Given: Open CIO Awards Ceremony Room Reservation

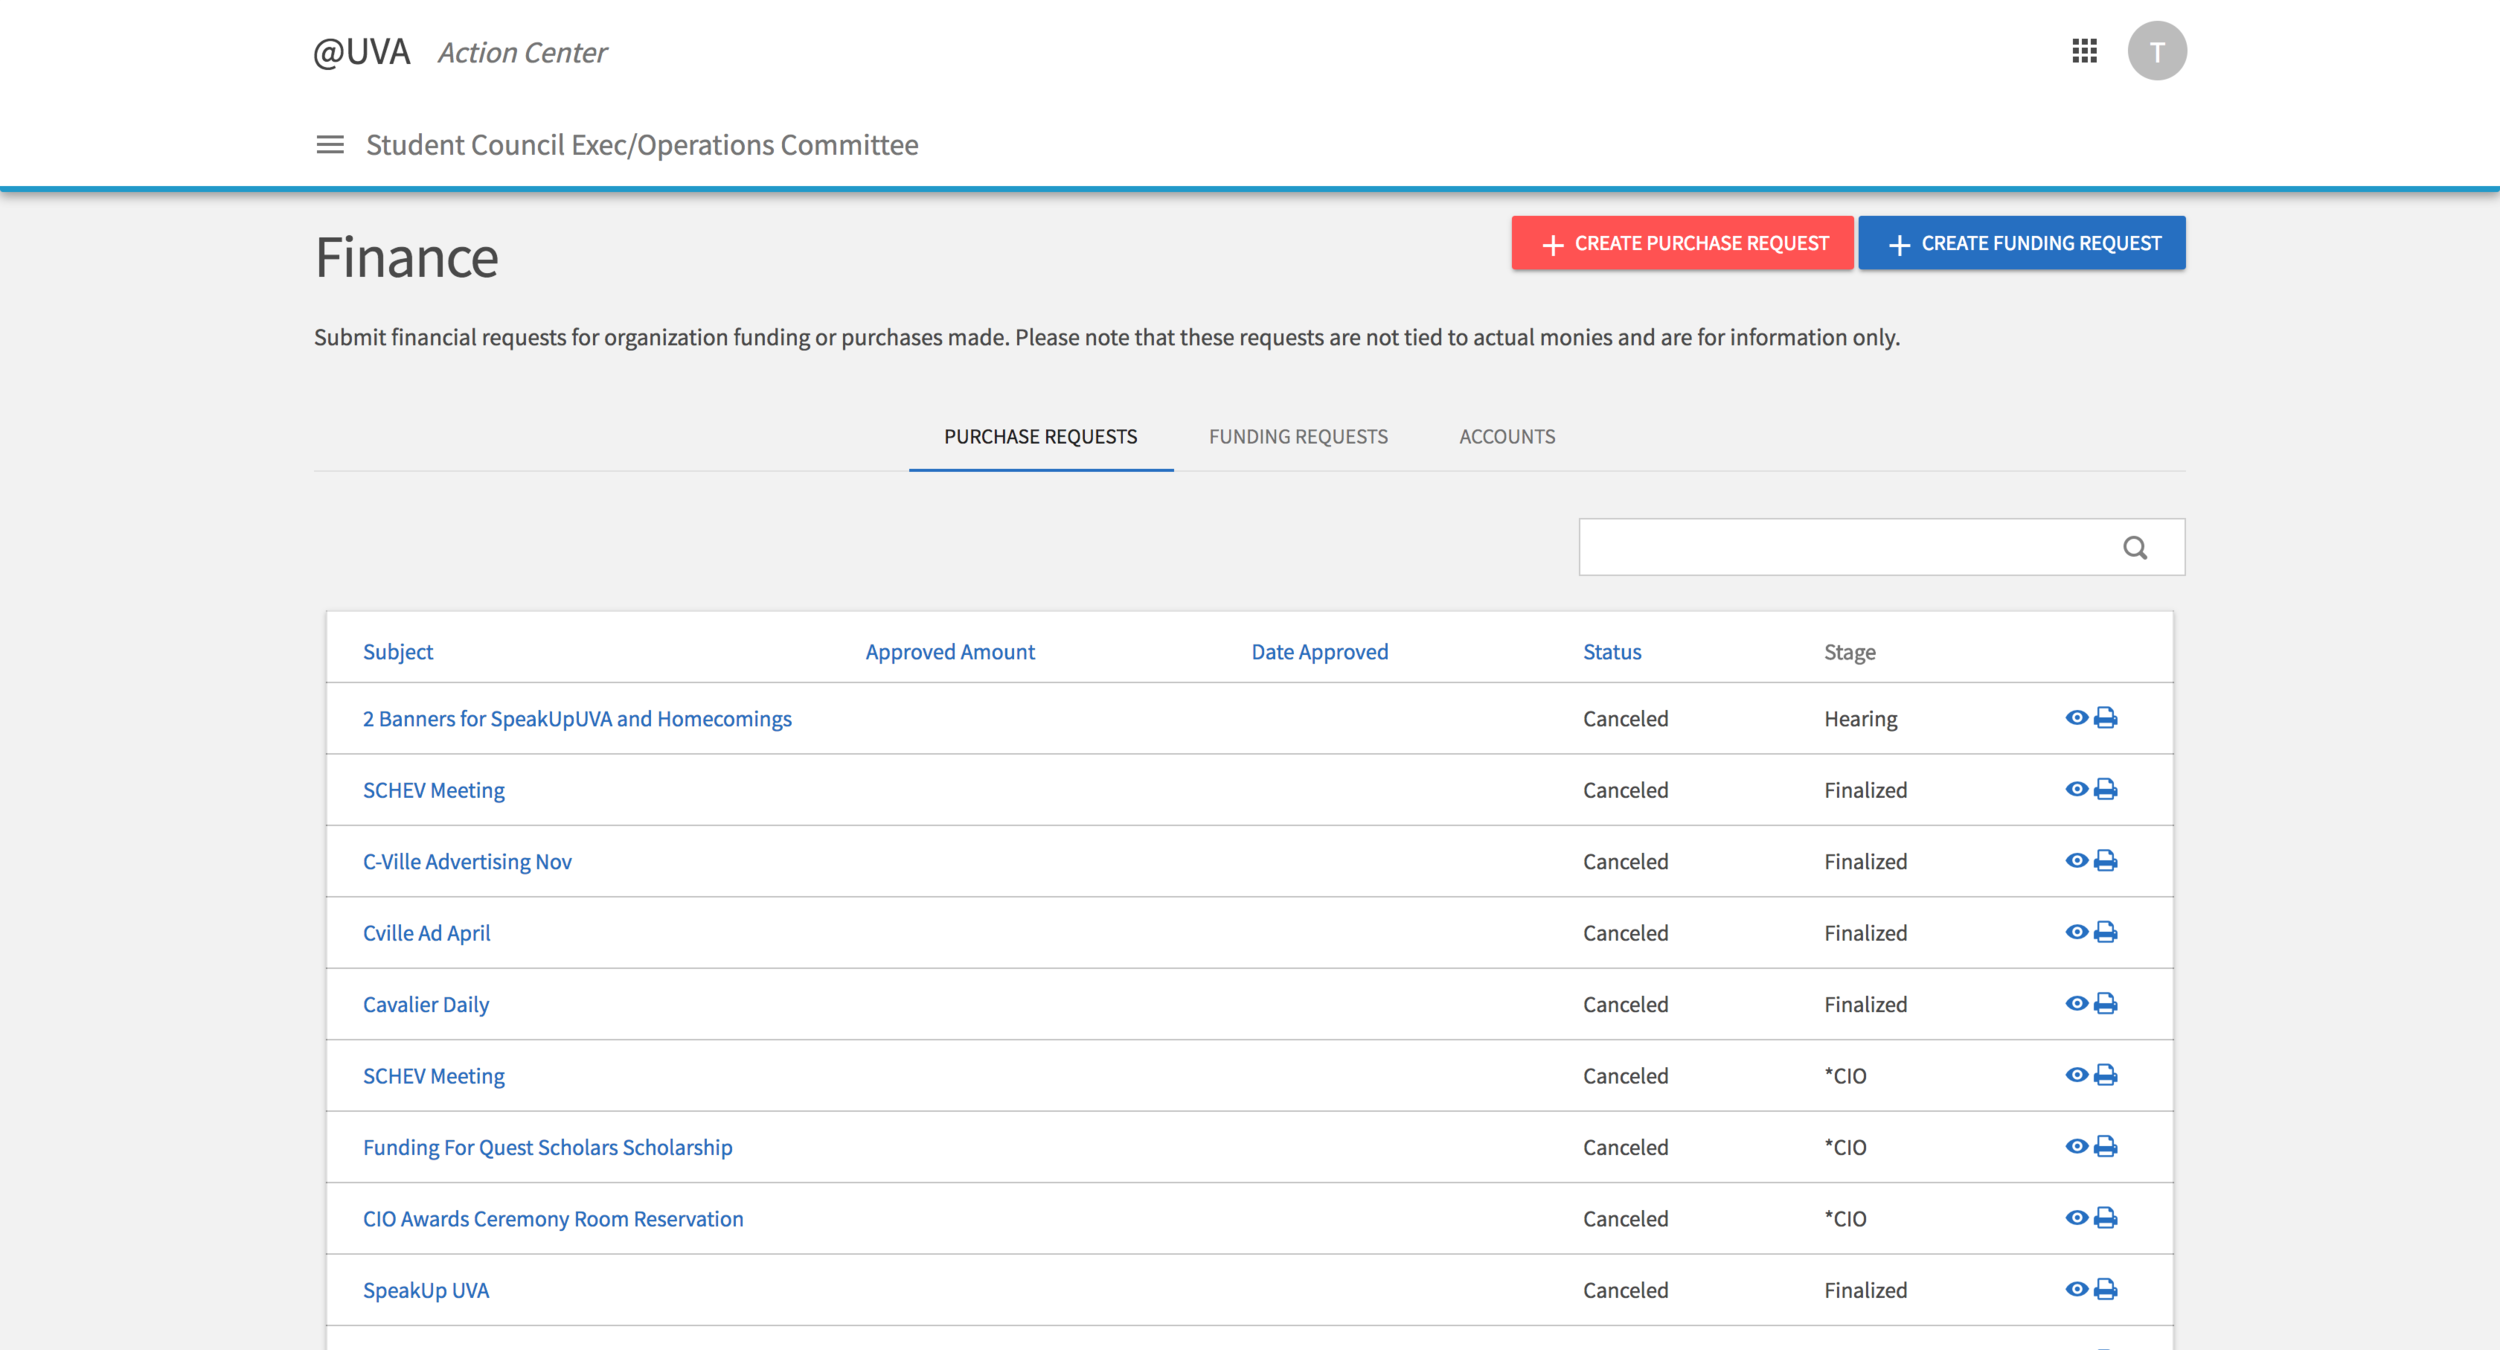Looking at the screenshot, I should coord(553,1219).
